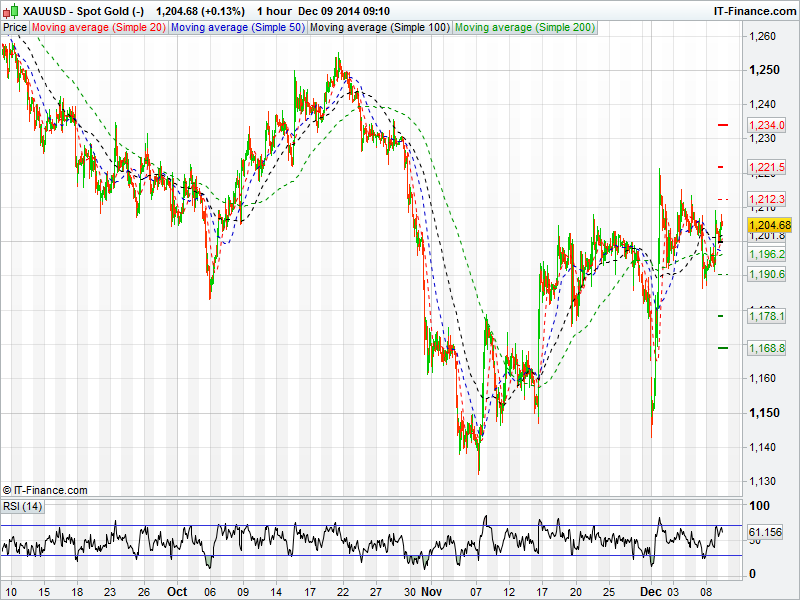Select the Price indicator tab
The image size is (800, 600).
(x=15, y=28)
